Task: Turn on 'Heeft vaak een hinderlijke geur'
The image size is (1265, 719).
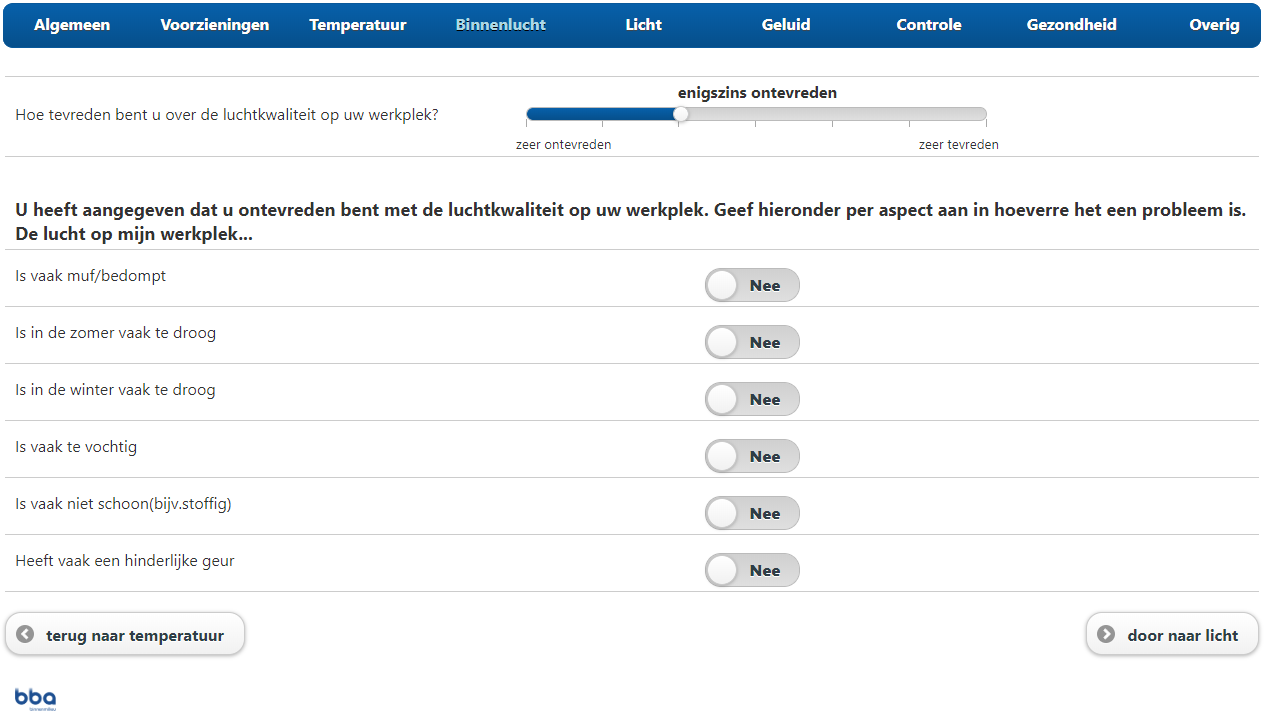Action: [752, 570]
